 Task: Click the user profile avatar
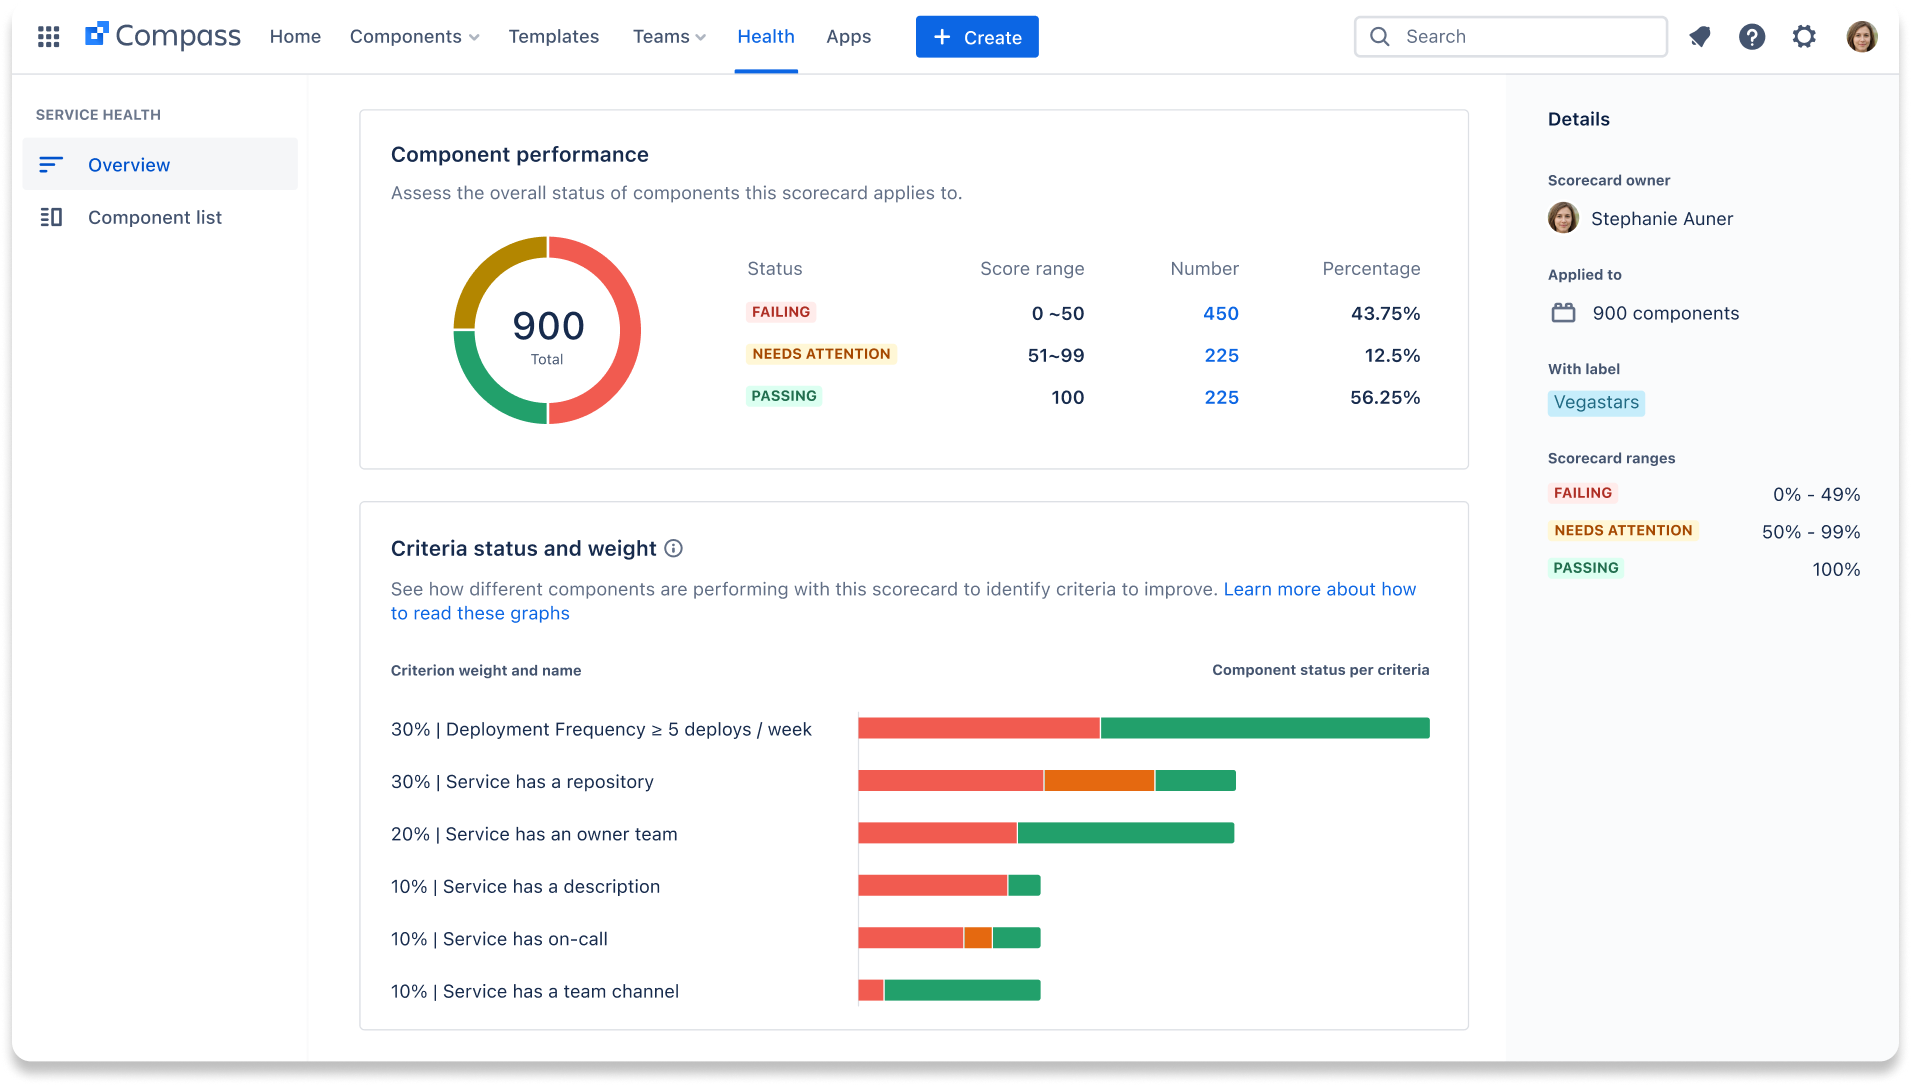[x=1862, y=36]
